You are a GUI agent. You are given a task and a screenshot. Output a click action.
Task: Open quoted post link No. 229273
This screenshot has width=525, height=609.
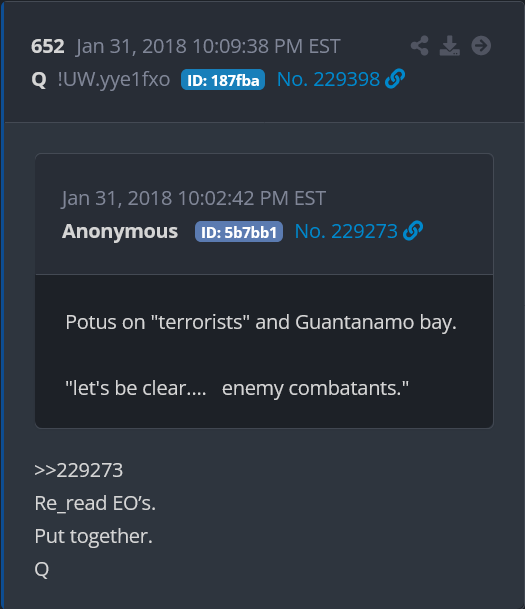346,231
